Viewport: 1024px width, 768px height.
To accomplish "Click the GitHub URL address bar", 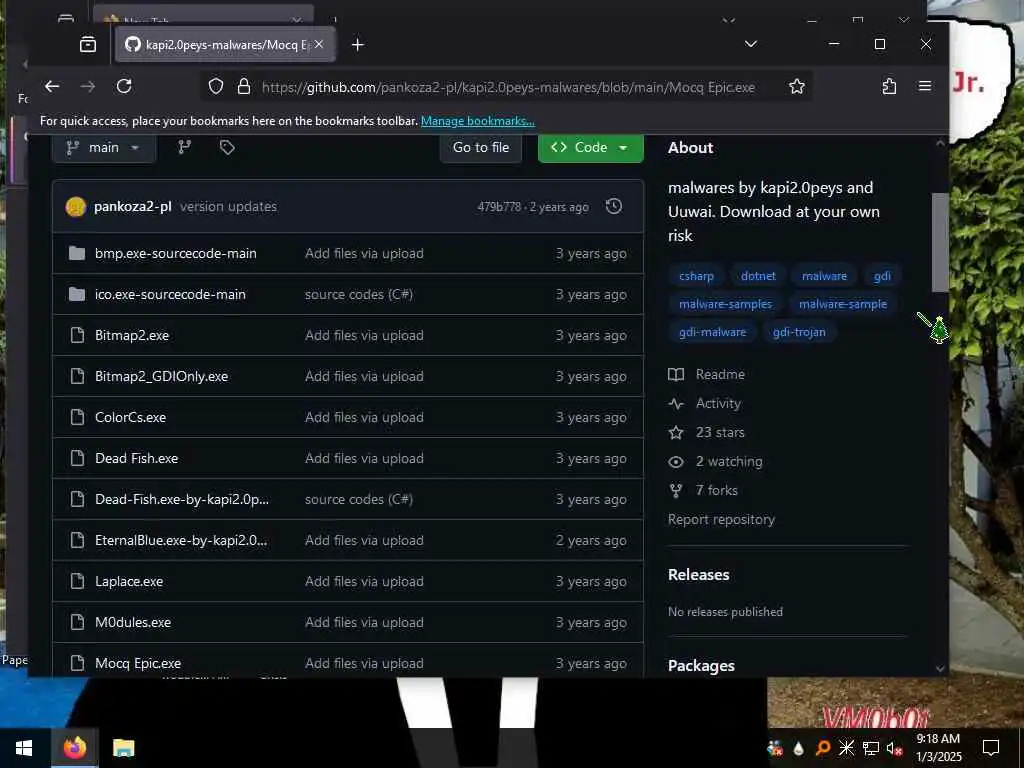I will [508, 87].
